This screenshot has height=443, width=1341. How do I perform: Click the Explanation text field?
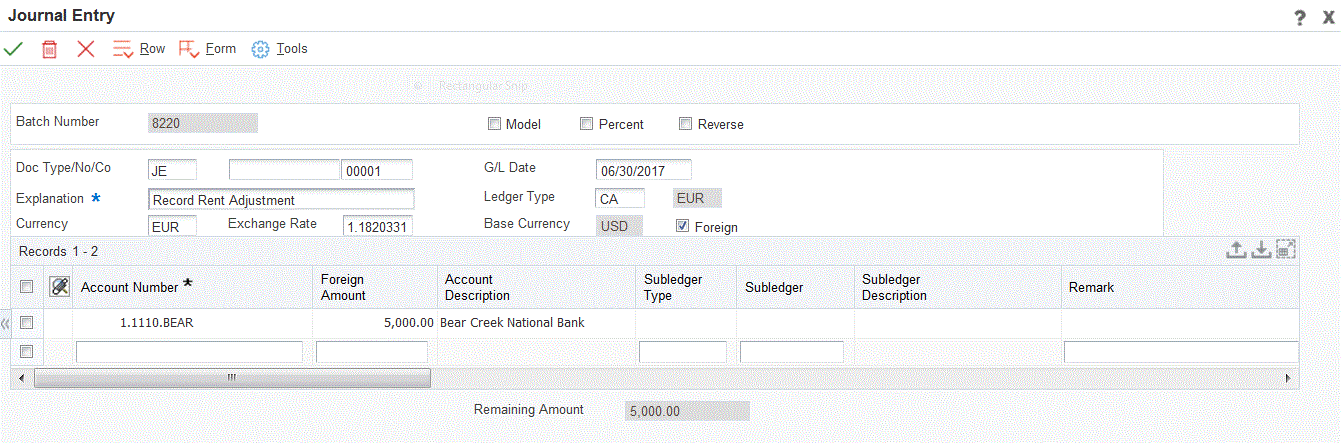(x=281, y=199)
